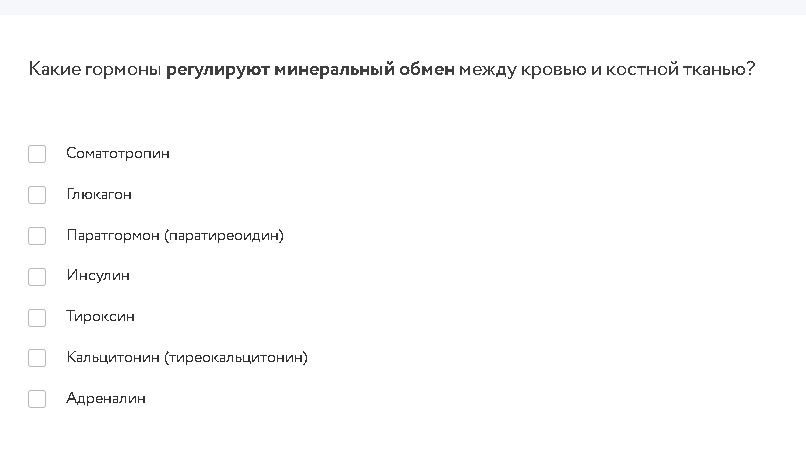Viewport: 806px width, 453px height.
Task: Click the bold phrase регулируют минеральный обмен
Action: click(310, 69)
